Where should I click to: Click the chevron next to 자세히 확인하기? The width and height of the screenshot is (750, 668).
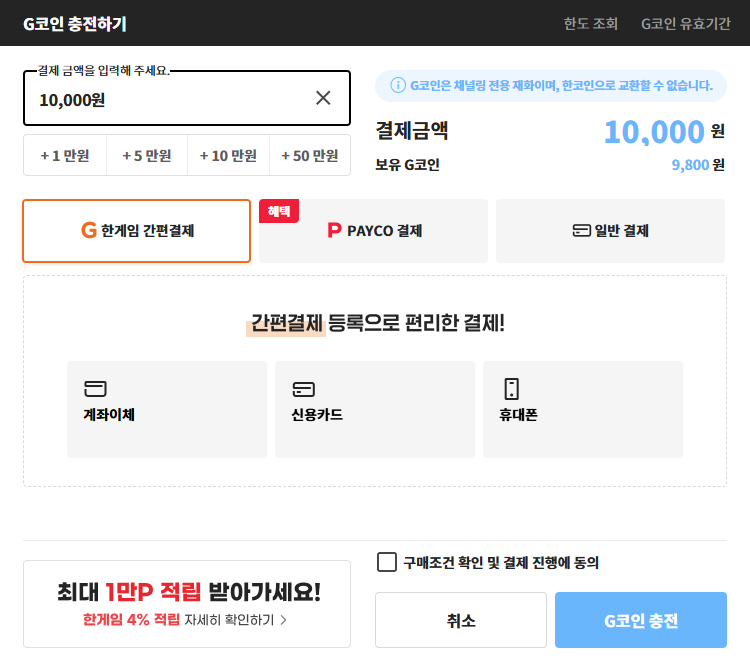(284, 620)
